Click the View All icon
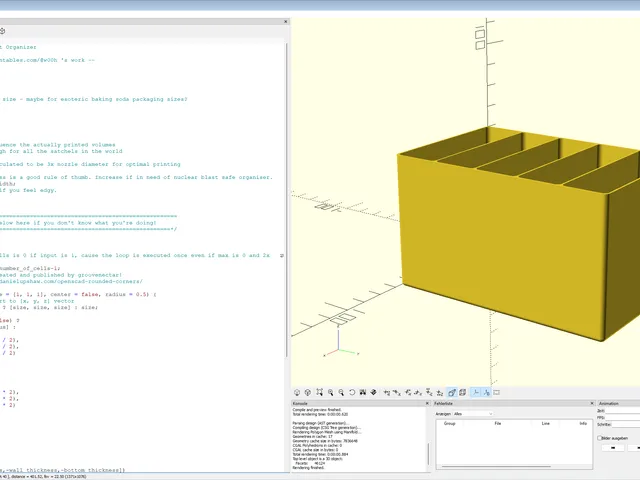 pos(319,393)
